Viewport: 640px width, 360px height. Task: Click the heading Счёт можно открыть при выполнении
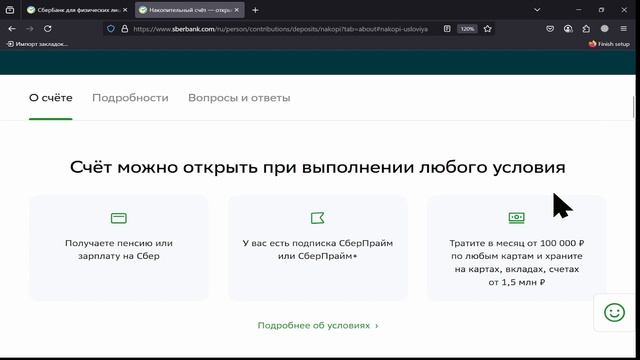click(x=318, y=167)
